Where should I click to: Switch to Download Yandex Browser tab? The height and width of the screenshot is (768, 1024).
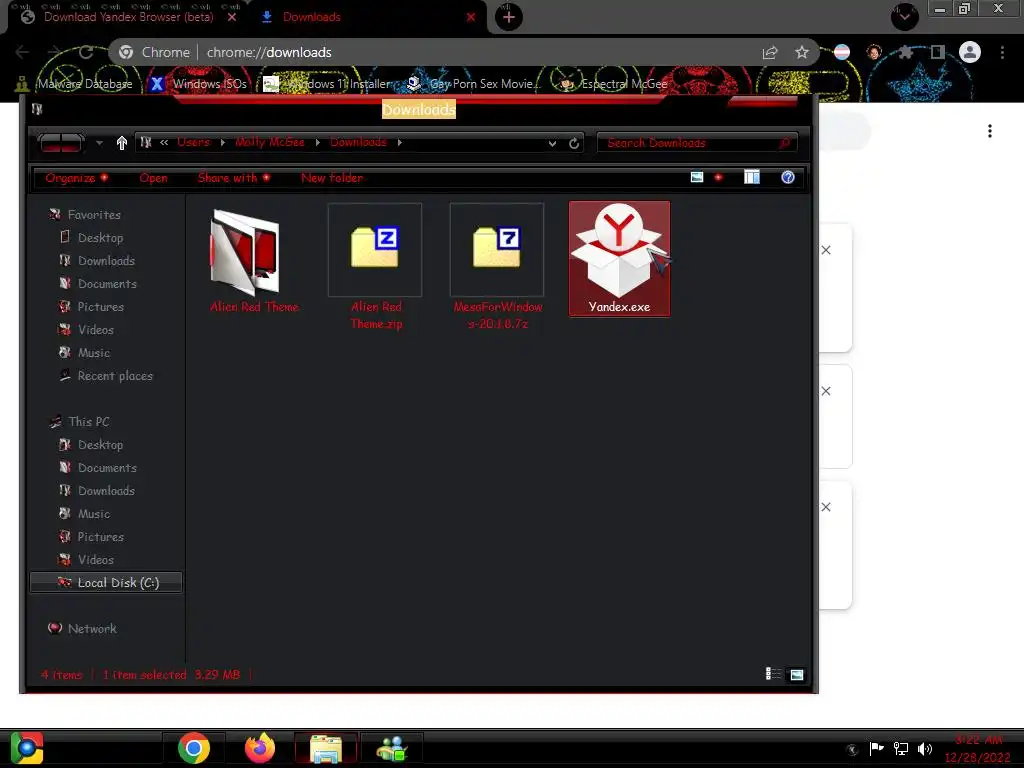[x=128, y=17]
